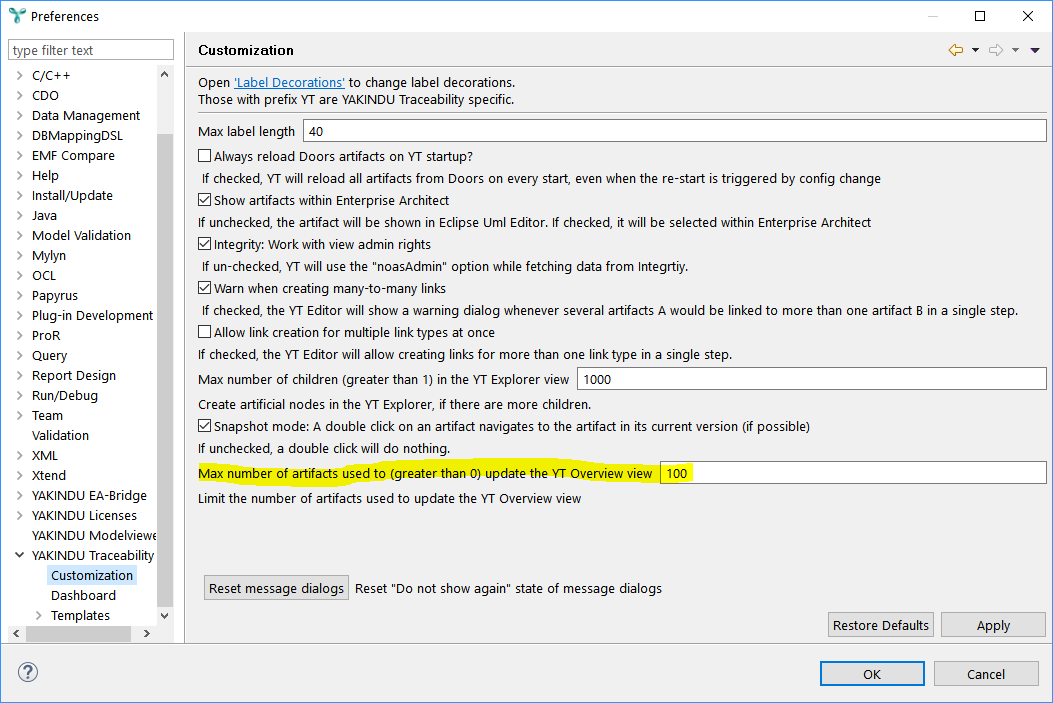The width and height of the screenshot is (1053, 703).
Task: Expand the Run/Debug node
Action: (19, 395)
